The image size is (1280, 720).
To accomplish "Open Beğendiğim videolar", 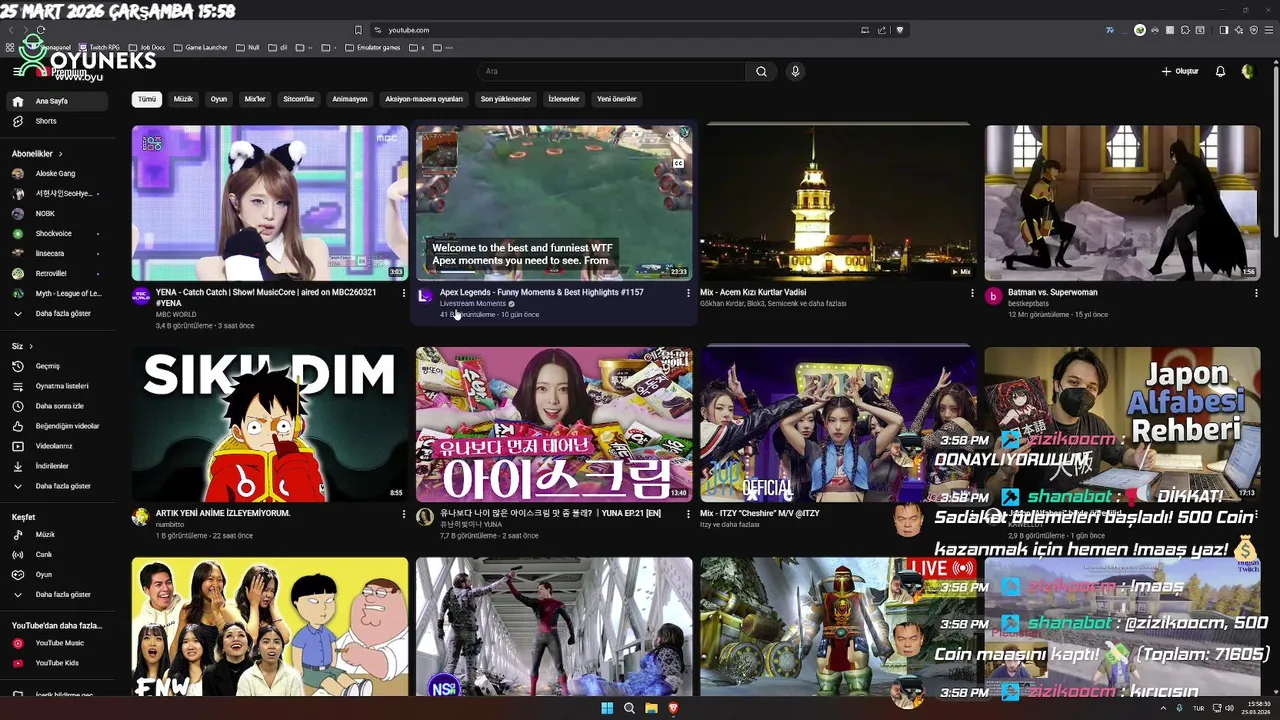I will (57, 426).
